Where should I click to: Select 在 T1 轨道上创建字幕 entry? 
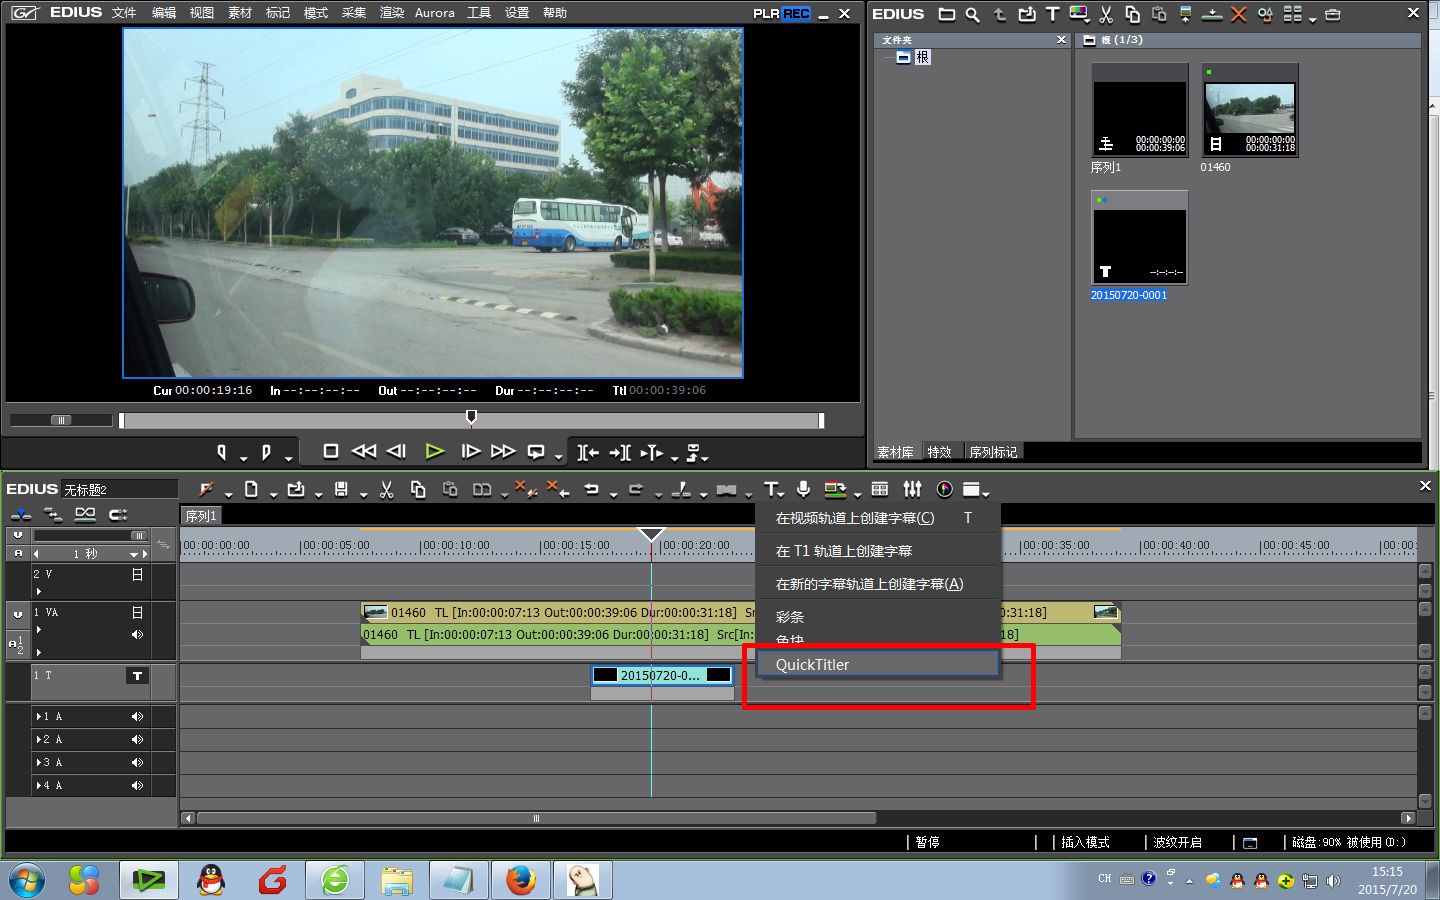pos(878,551)
